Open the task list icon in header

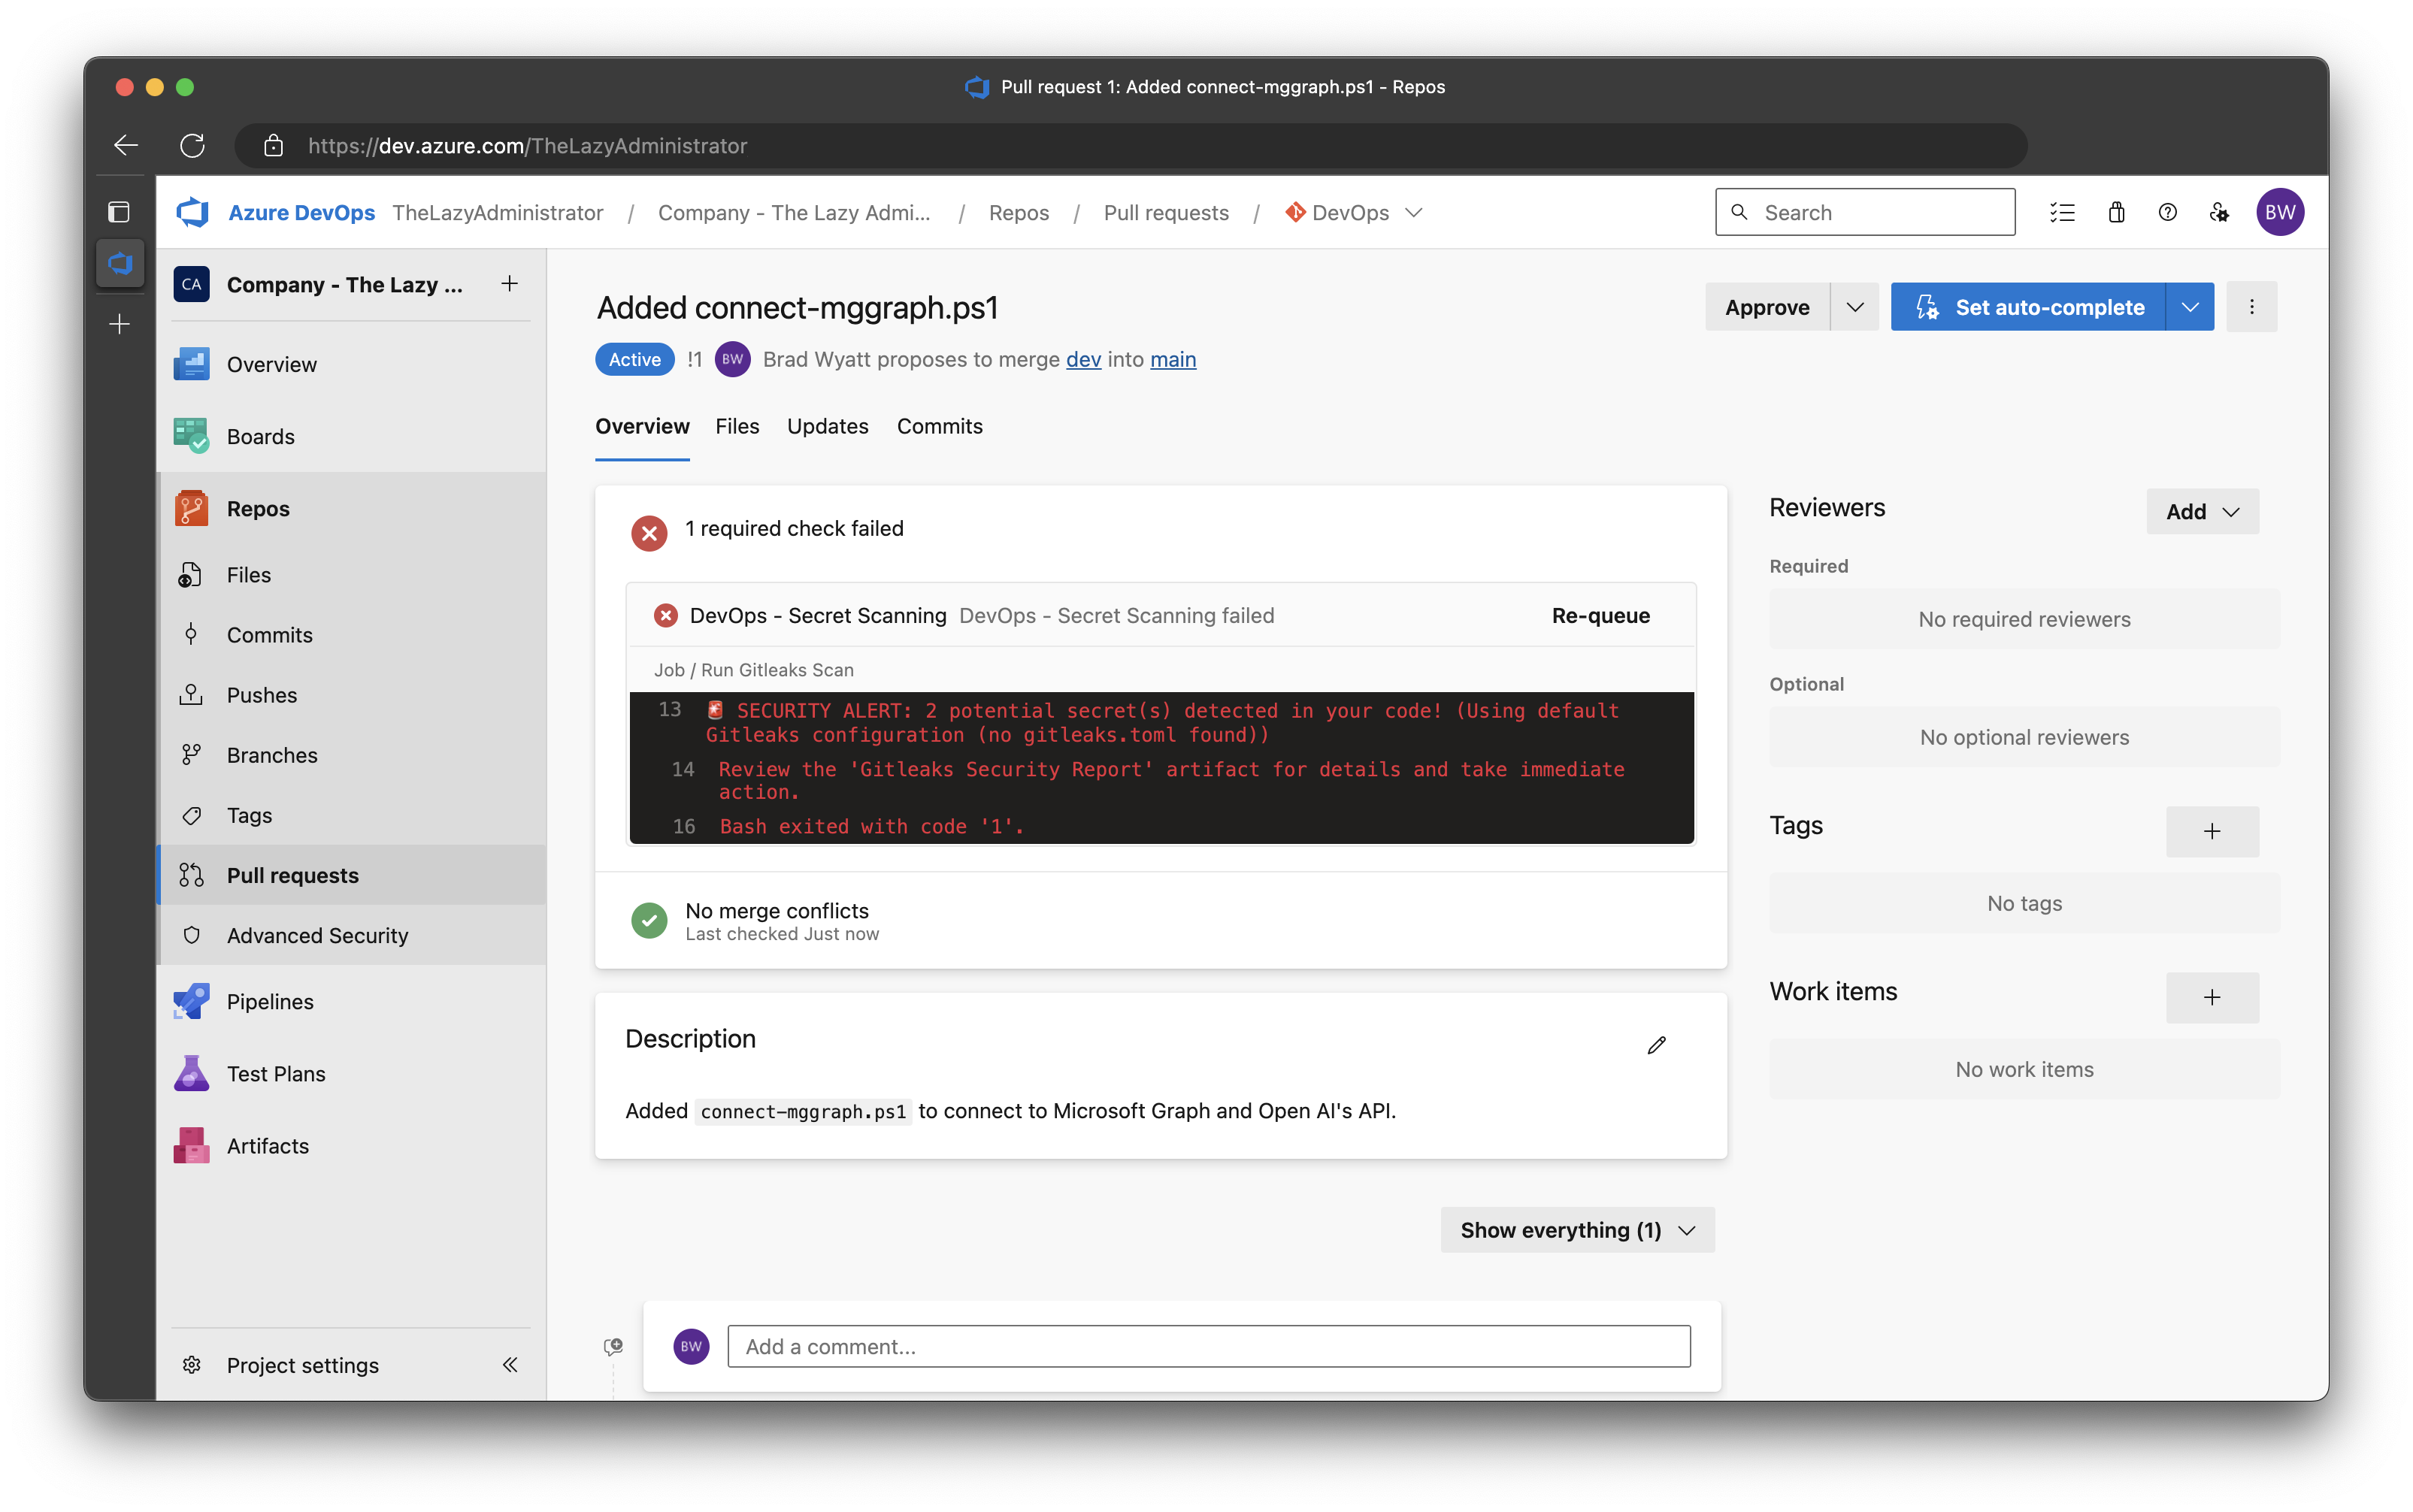[2062, 212]
